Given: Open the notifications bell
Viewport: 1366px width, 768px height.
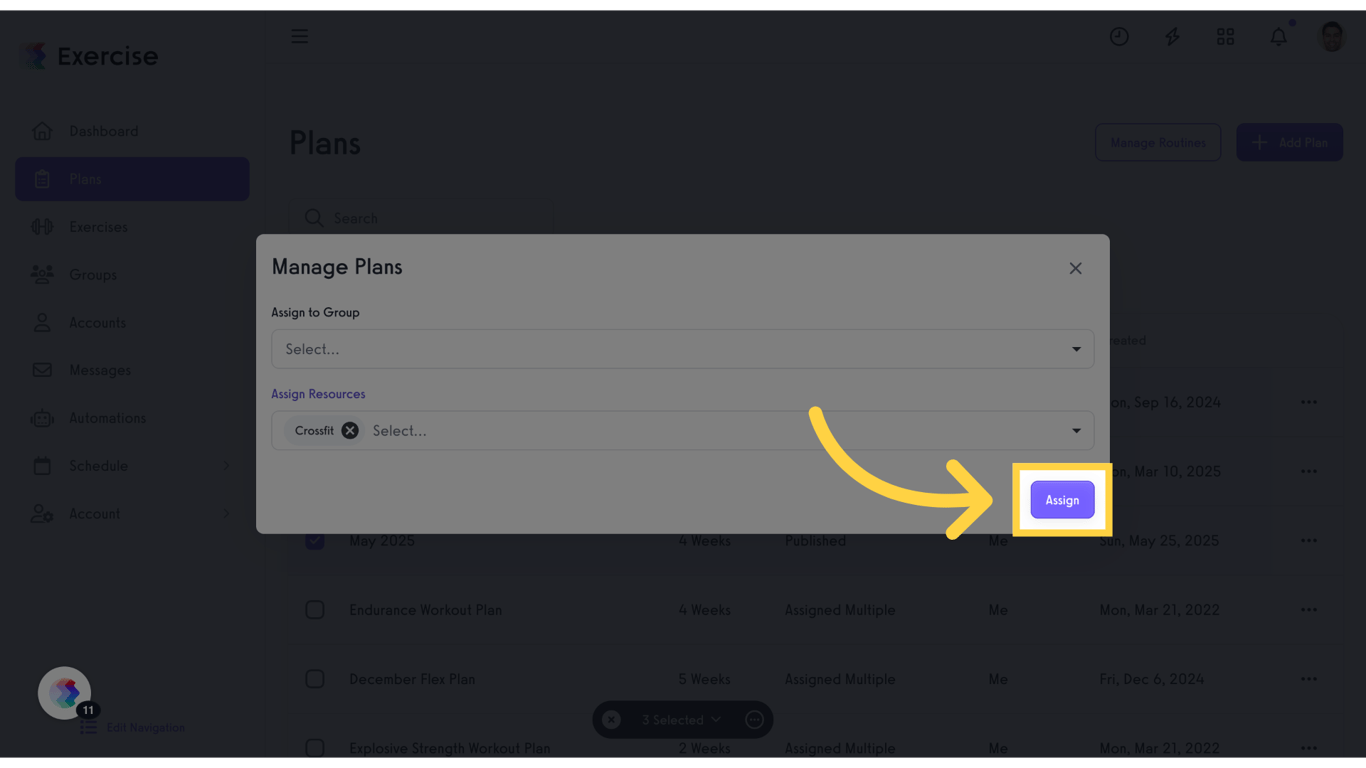Looking at the screenshot, I should click(x=1278, y=37).
